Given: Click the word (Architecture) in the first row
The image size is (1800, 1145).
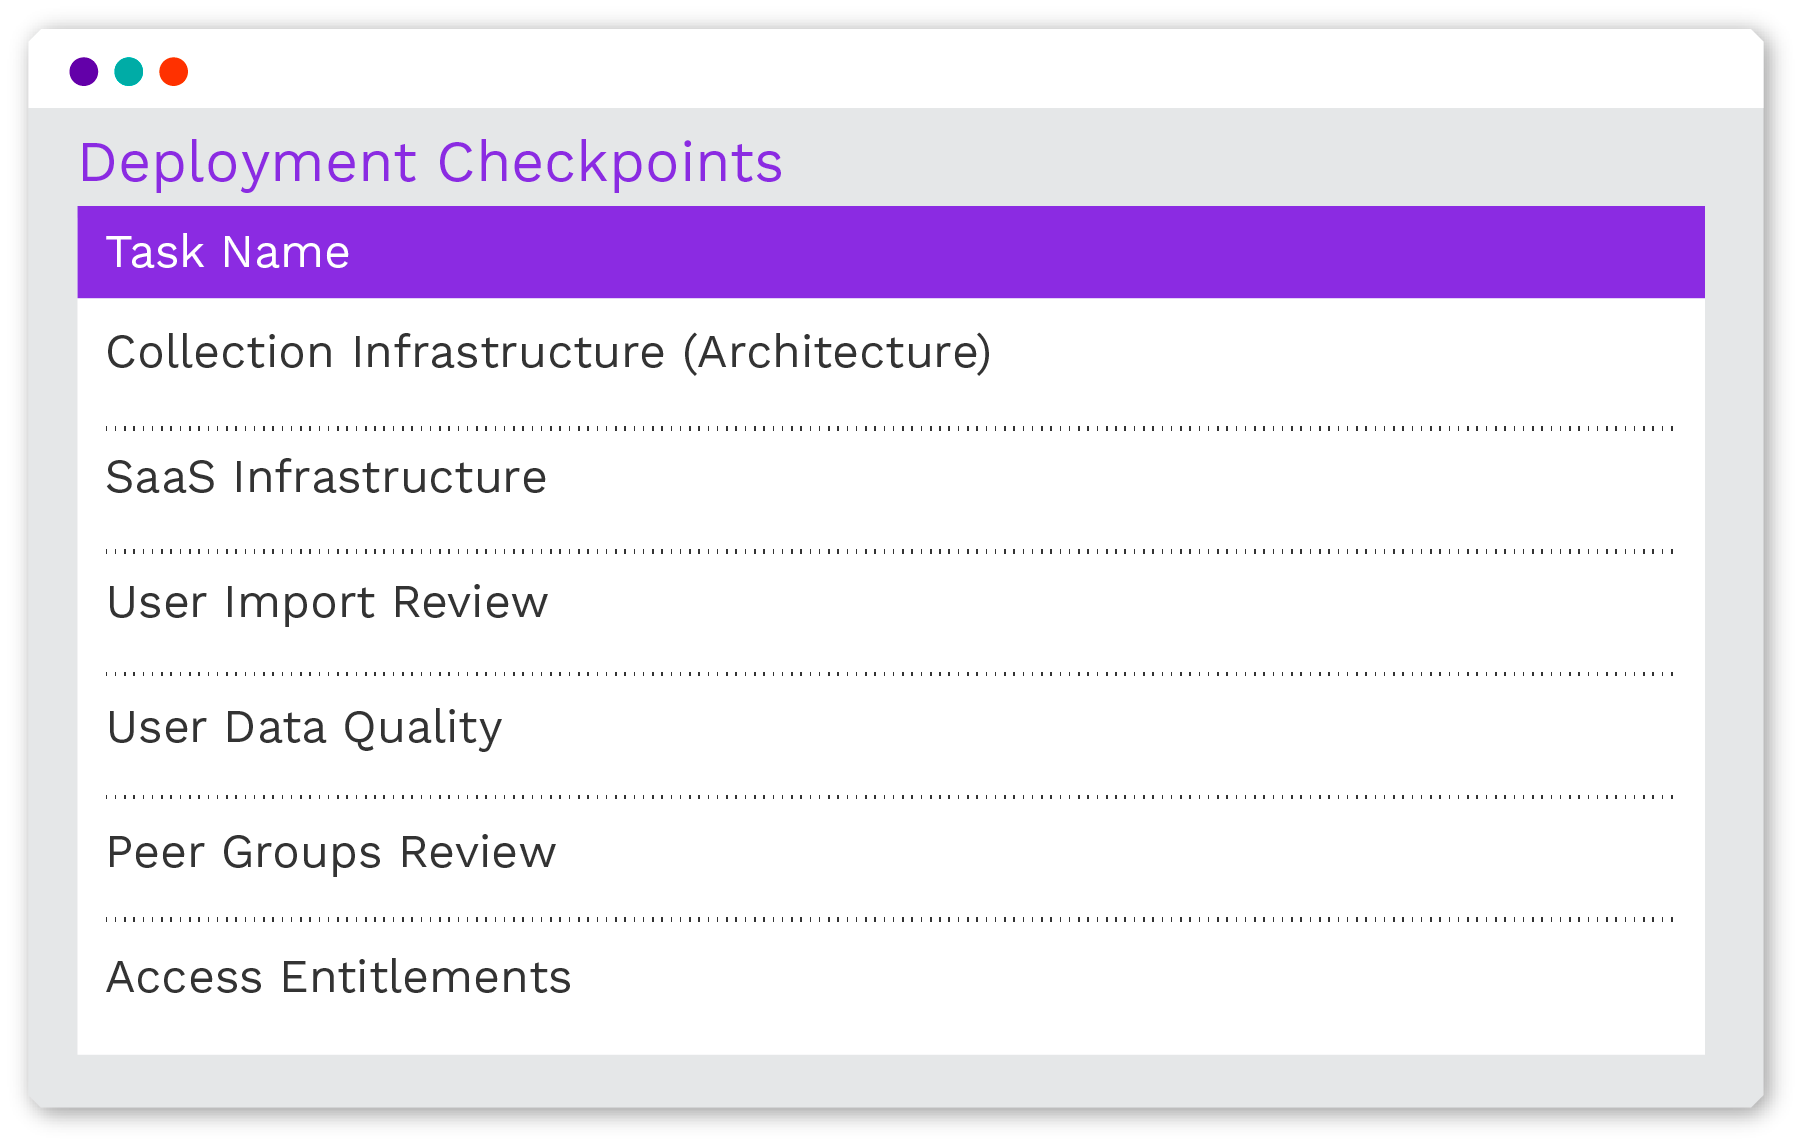Looking at the screenshot, I should [x=838, y=352].
